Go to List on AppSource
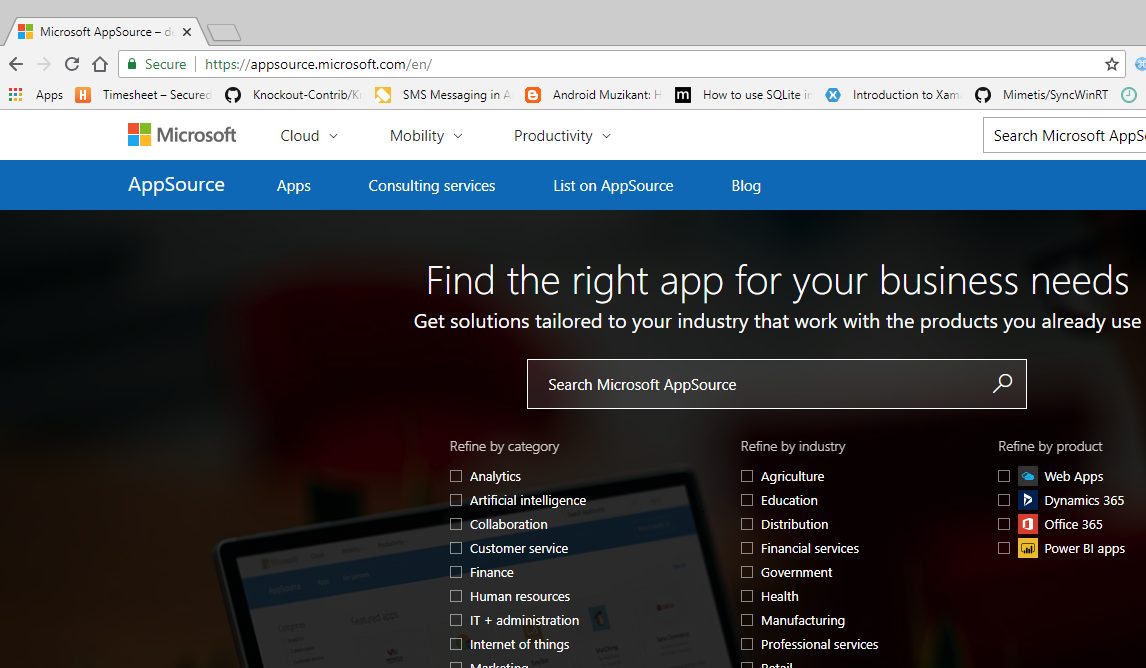 [x=613, y=185]
